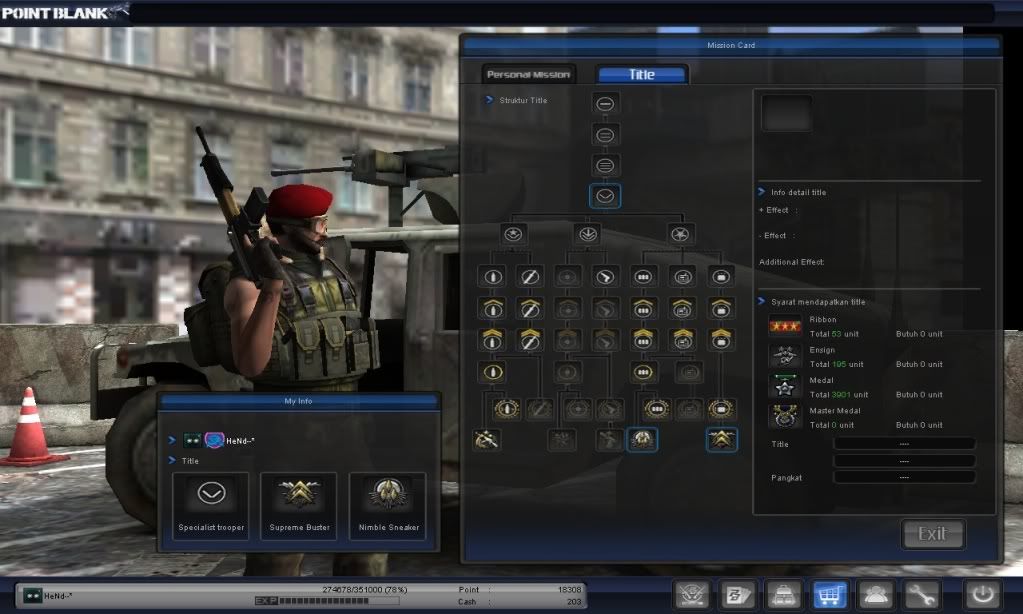The image size is (1023, 614).
Task: Click 'Butuh 0 unit' in Master Medal row
Action: (919, 425)
